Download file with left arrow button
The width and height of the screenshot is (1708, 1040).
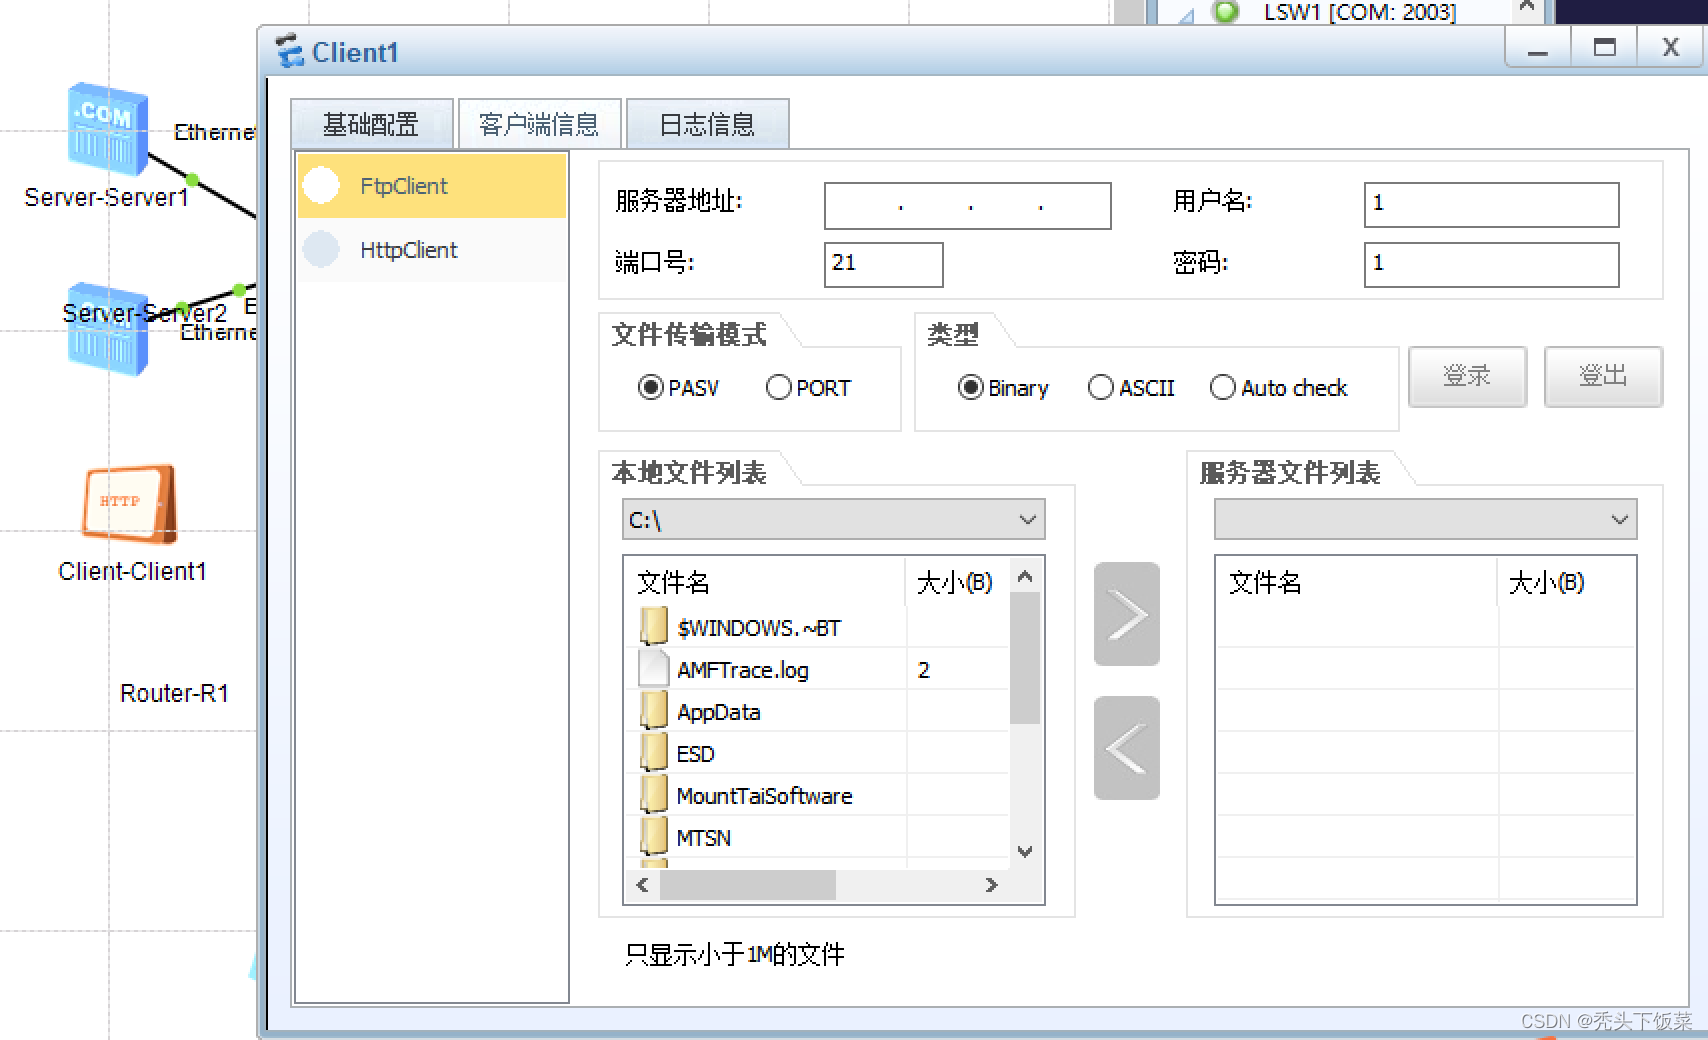[1127, 748]
